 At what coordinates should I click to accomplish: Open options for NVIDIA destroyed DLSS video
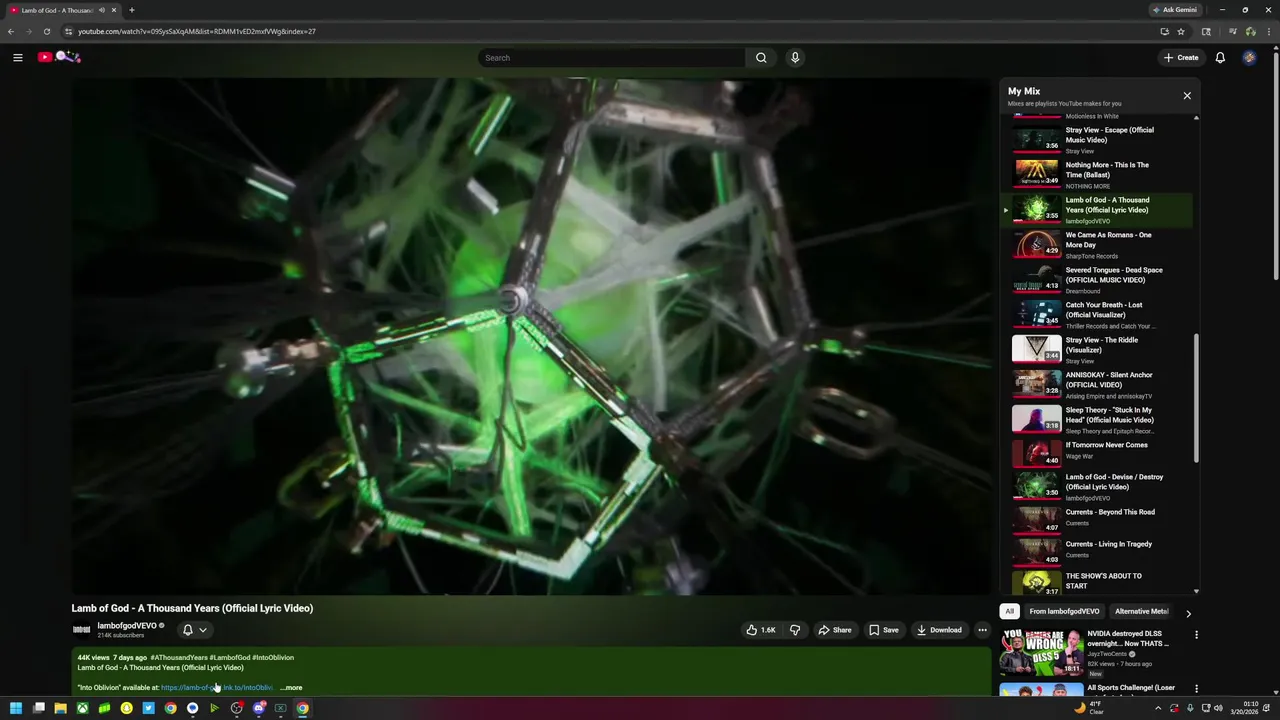point(1196,635)
